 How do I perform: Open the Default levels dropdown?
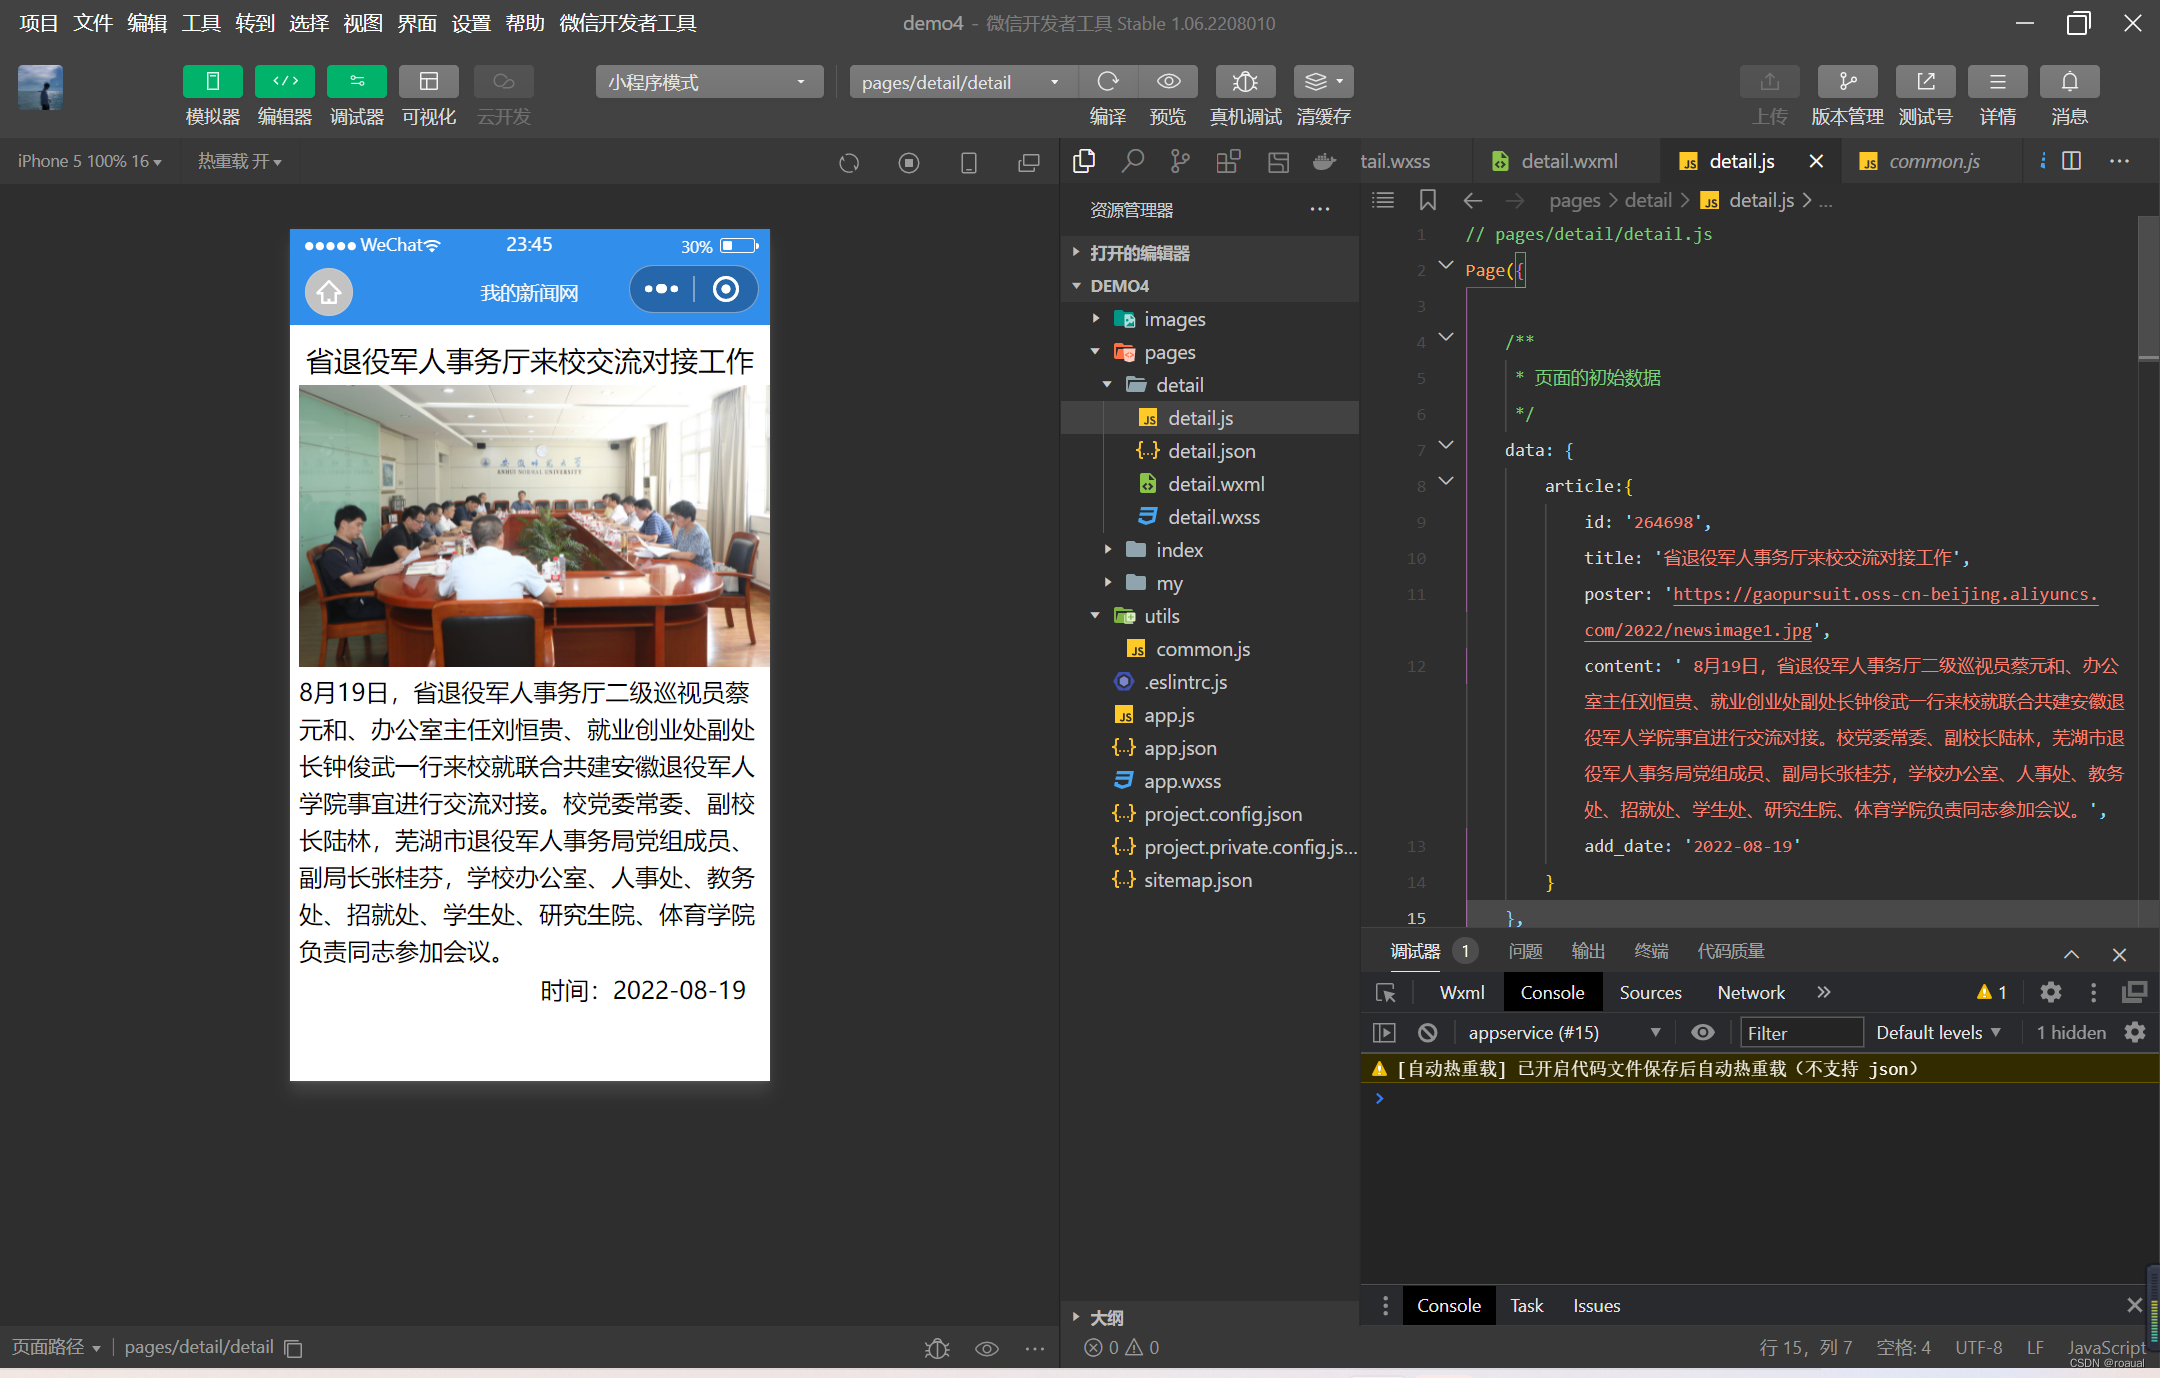[1937, 1033]
